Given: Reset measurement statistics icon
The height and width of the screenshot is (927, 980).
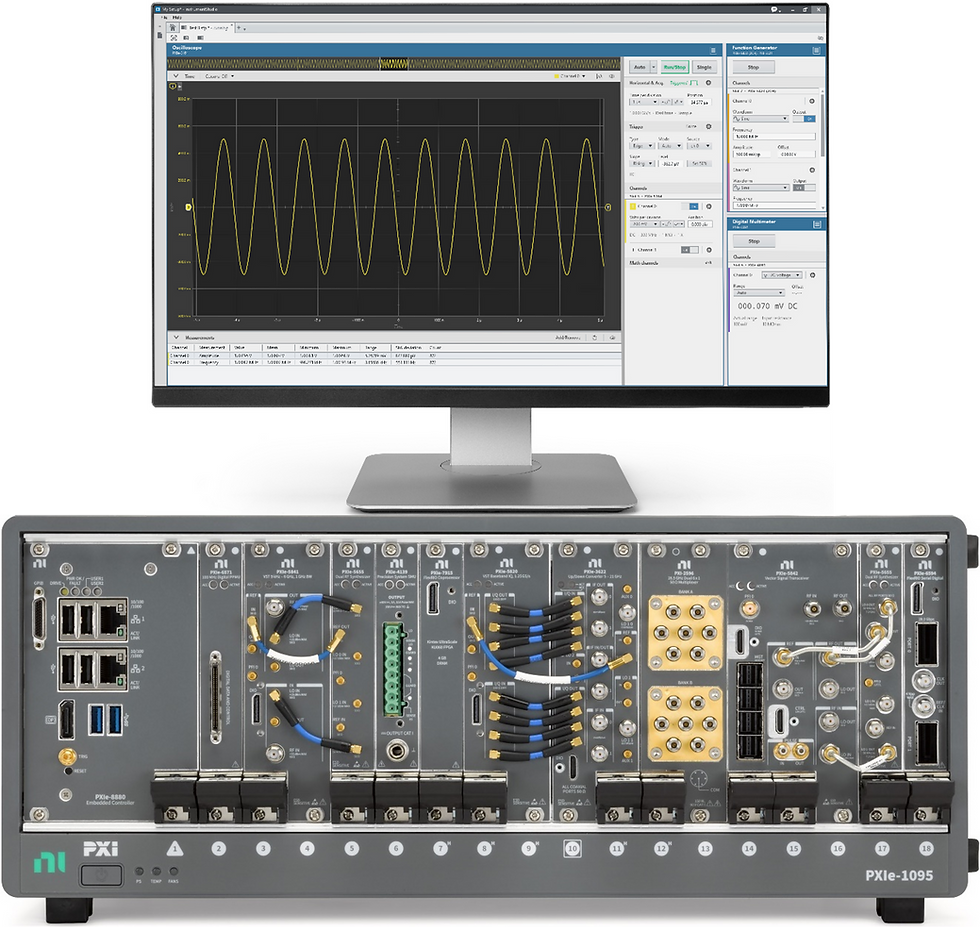Looking at the screenshot, I should click(x=595, y=338).
